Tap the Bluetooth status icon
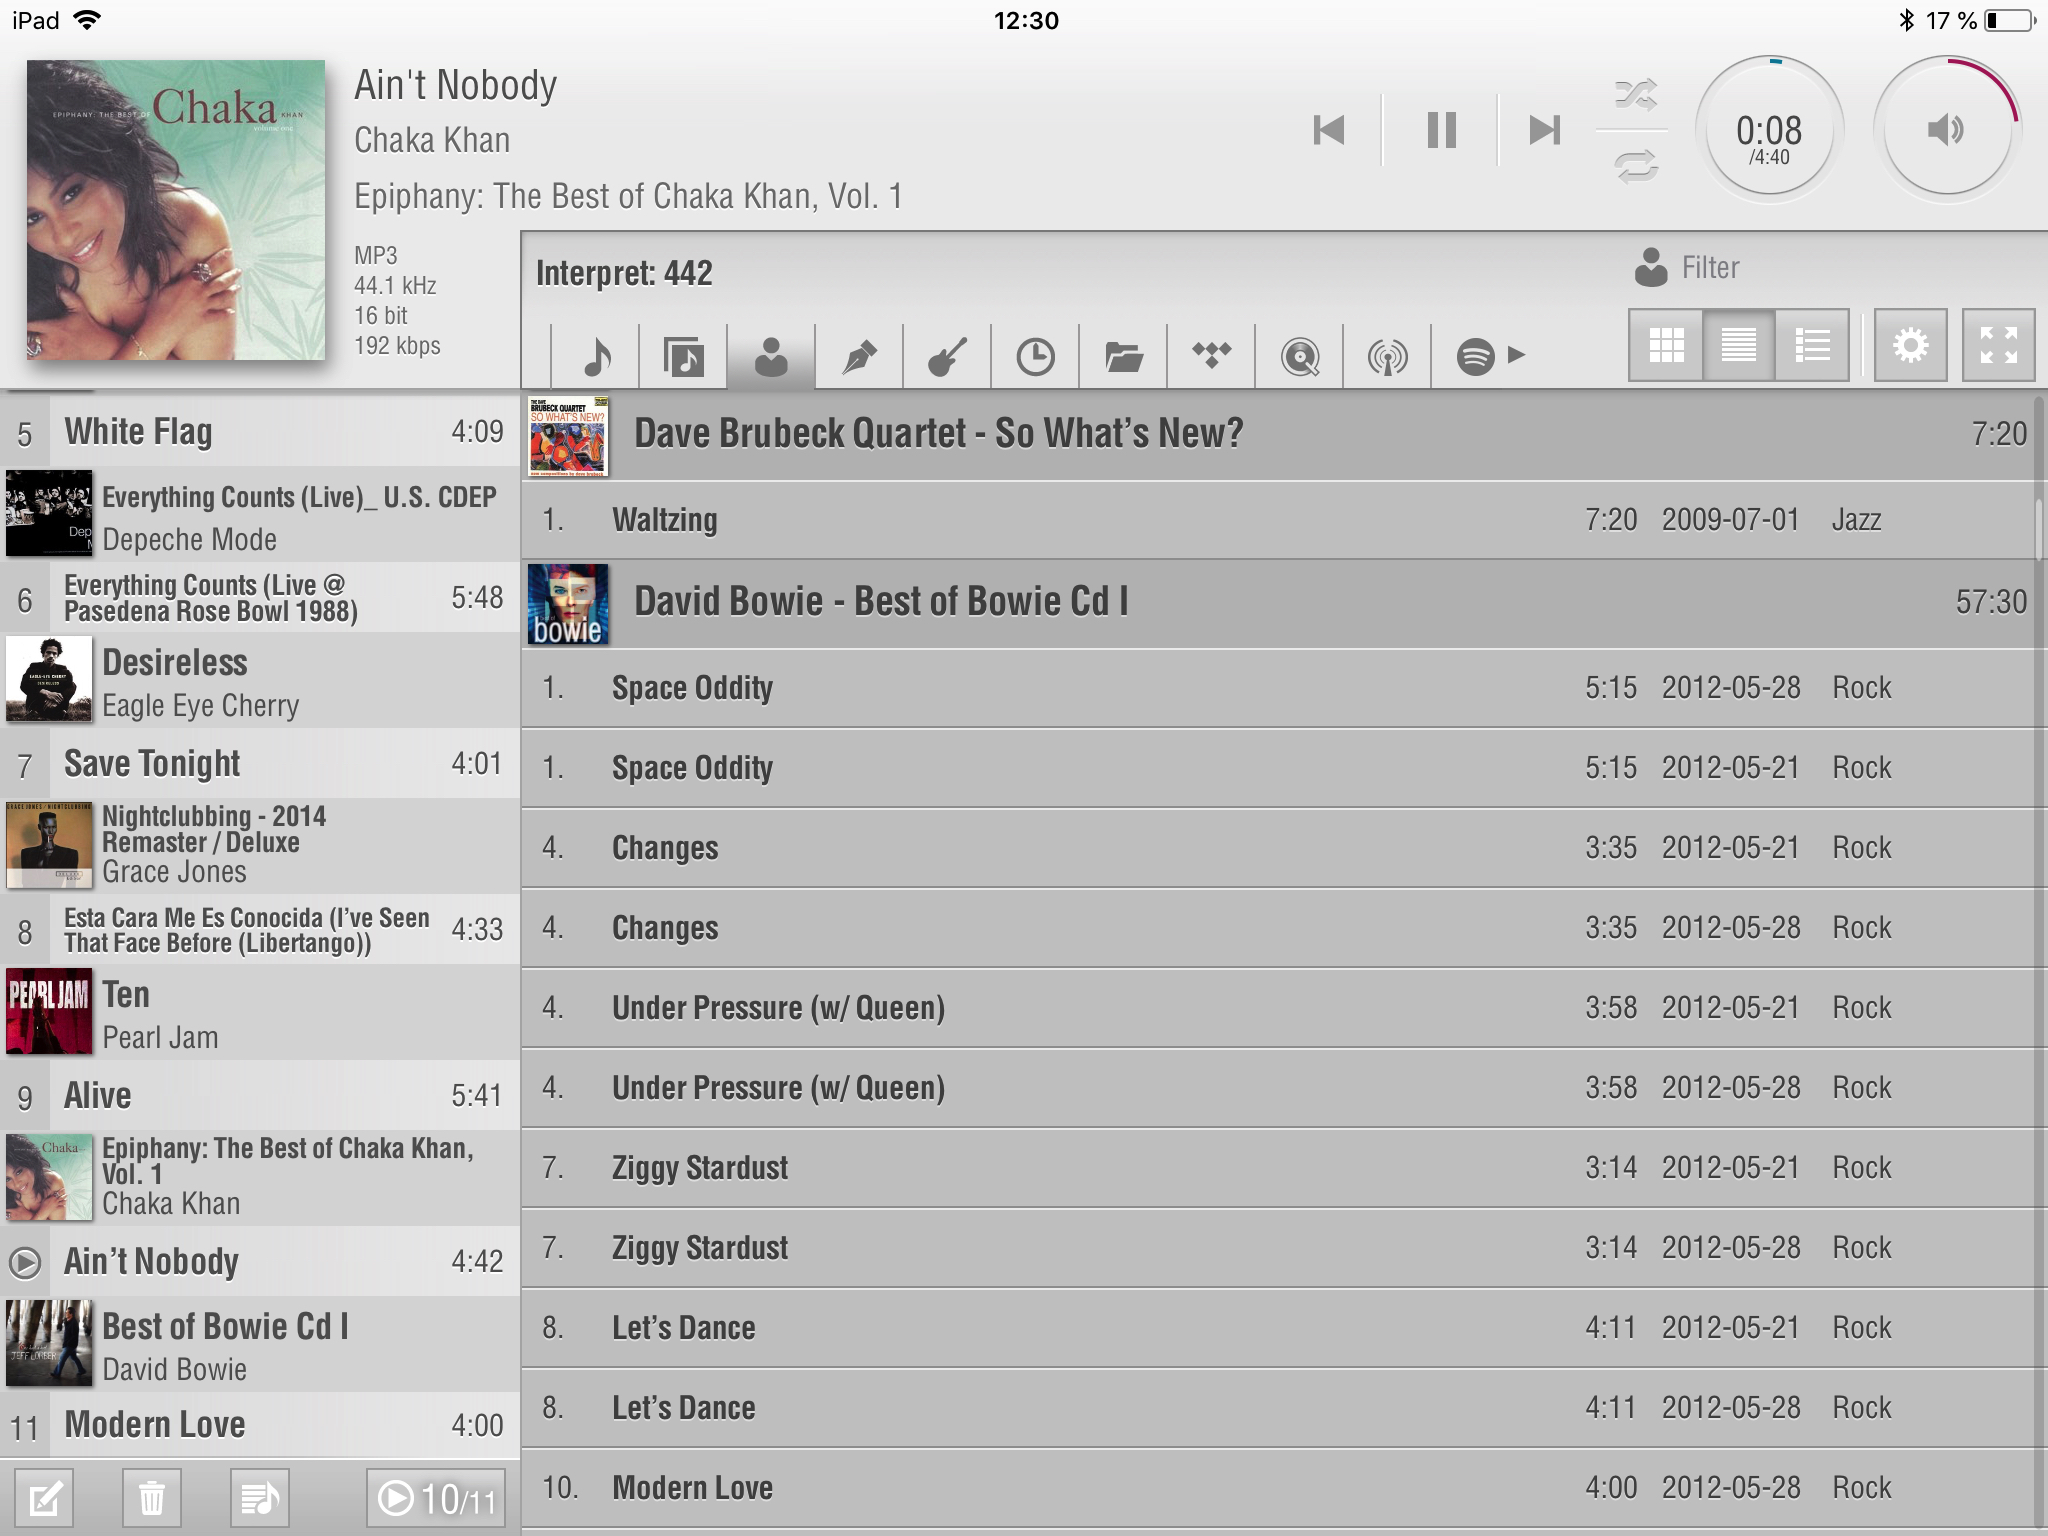The width and height of the screenshot is (2048, 1536). click(x=1906, y=20)
